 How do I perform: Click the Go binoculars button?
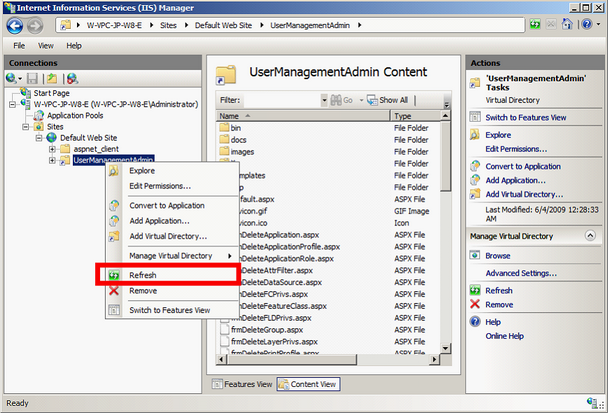342,100
